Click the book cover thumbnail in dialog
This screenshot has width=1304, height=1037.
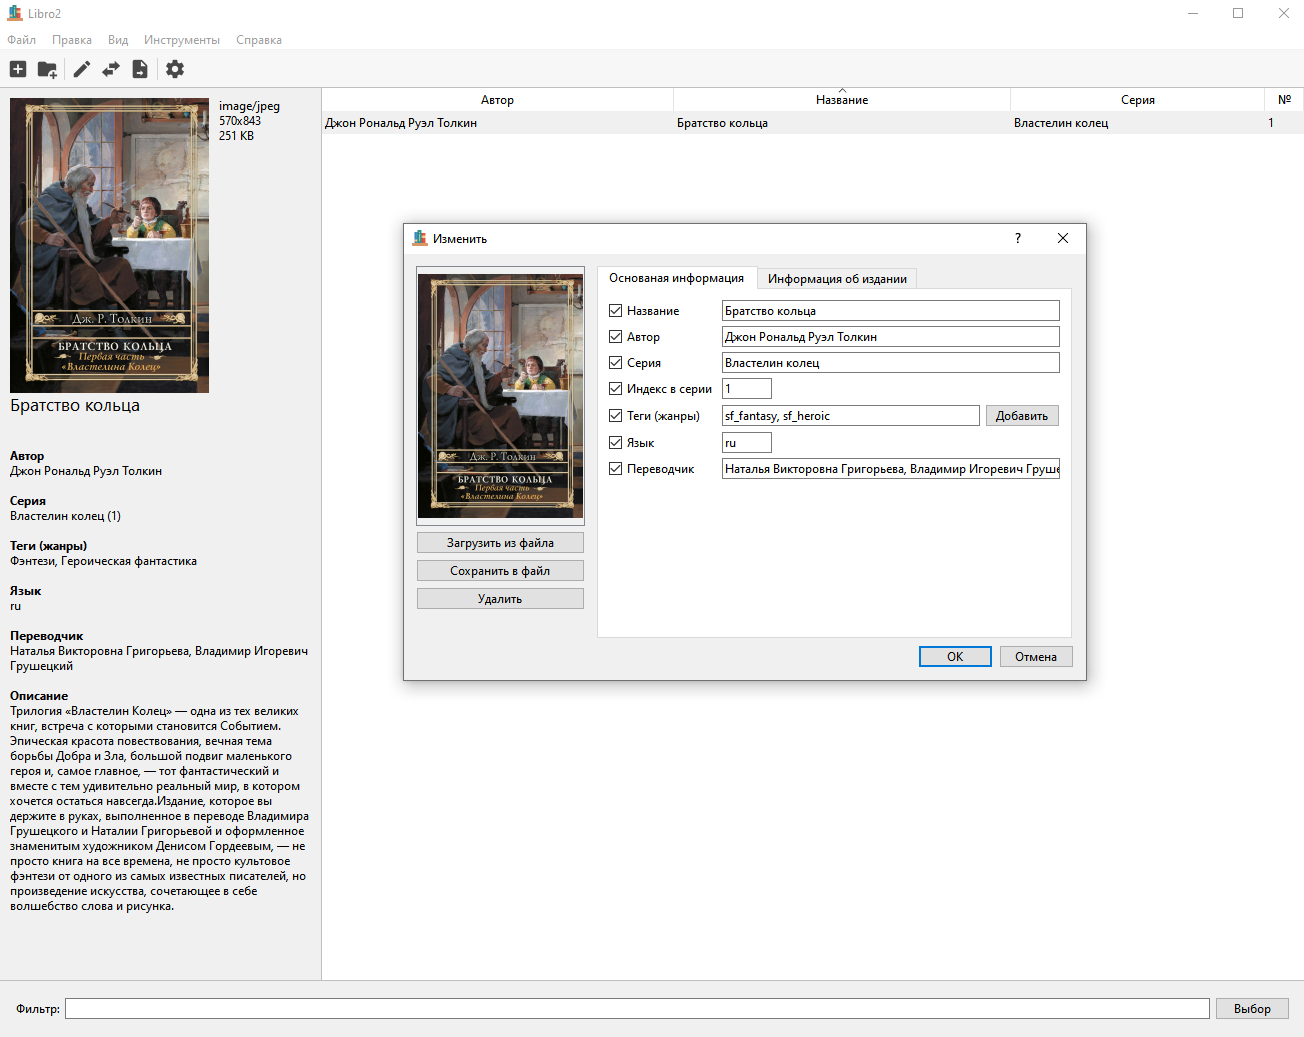click(500, 395)
